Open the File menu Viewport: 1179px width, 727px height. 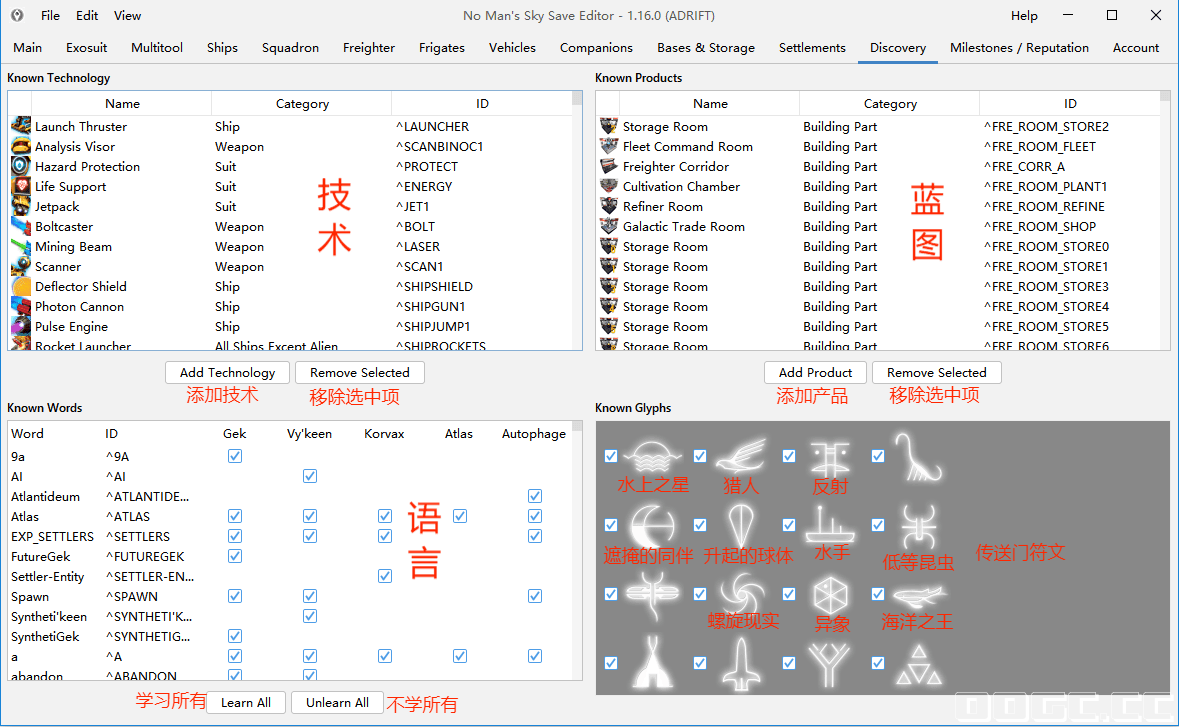(50, 15)
